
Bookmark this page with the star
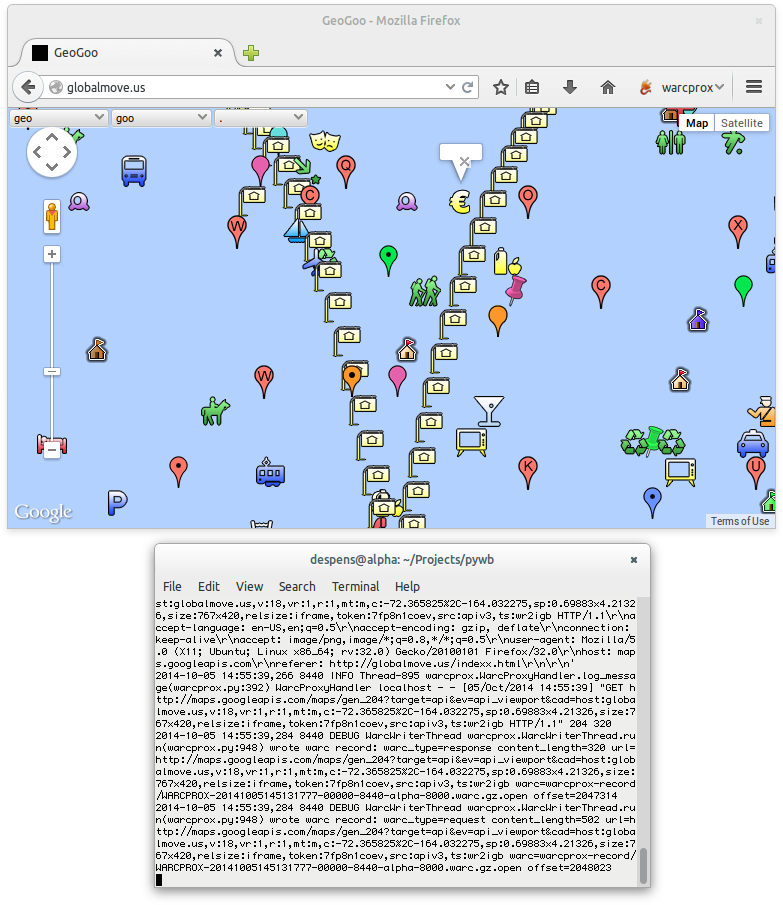point(501,87)
